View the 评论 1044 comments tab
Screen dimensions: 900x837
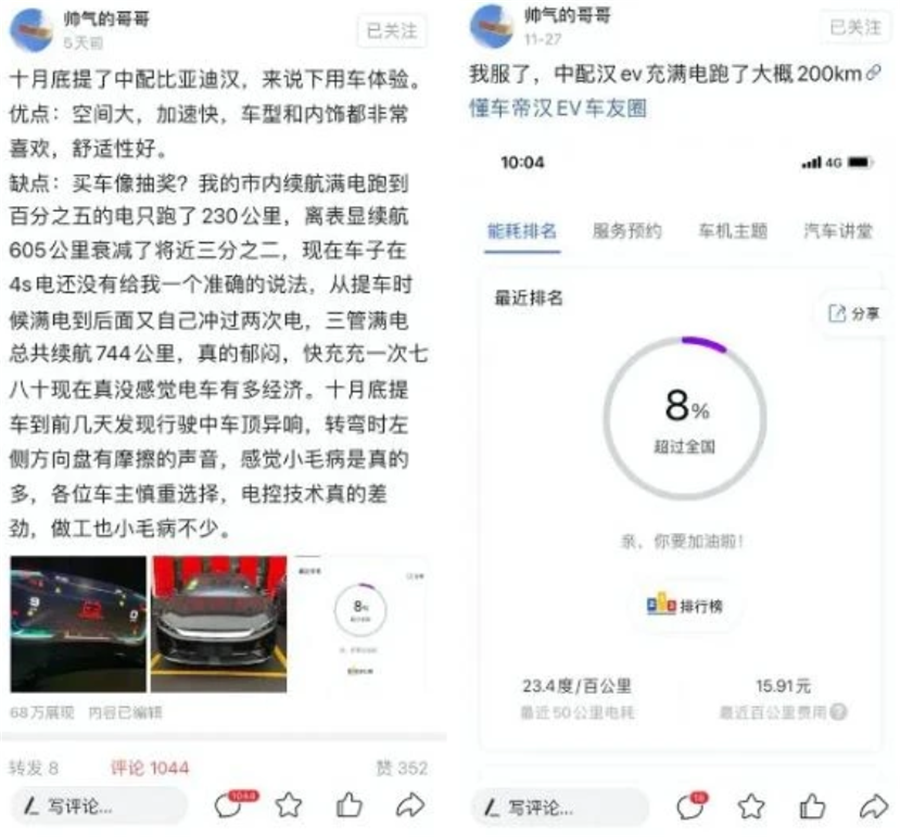(150, 768)
